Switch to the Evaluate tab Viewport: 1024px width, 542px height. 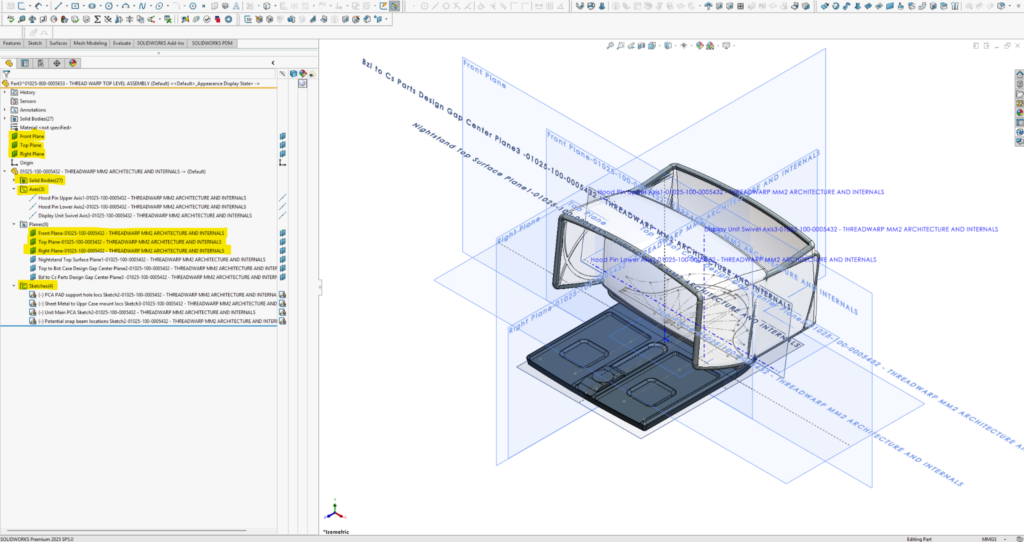[122, 43]
